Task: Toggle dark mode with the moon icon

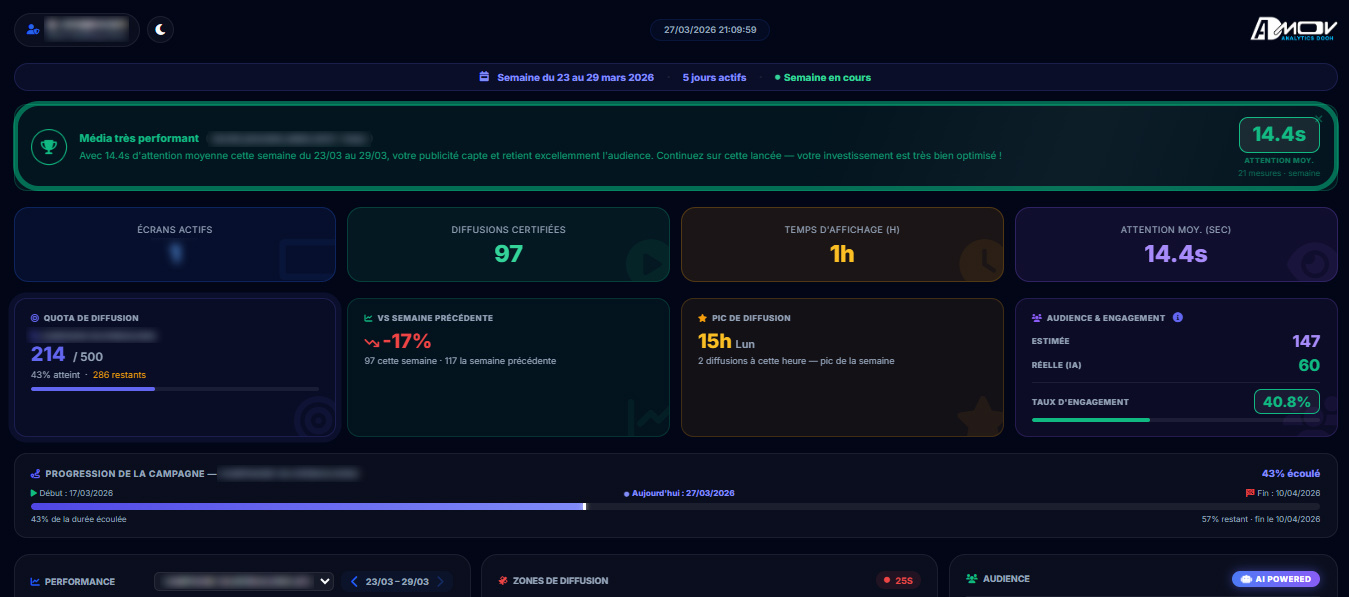Action: (160, 30)
